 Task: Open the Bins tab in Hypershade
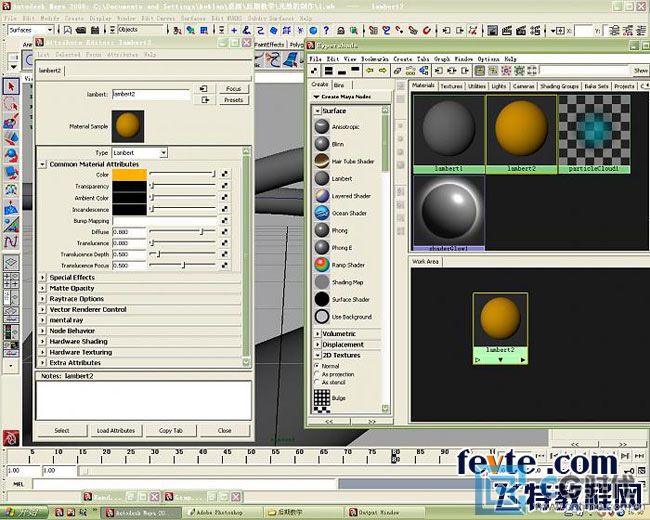click(x=339, y=85)
